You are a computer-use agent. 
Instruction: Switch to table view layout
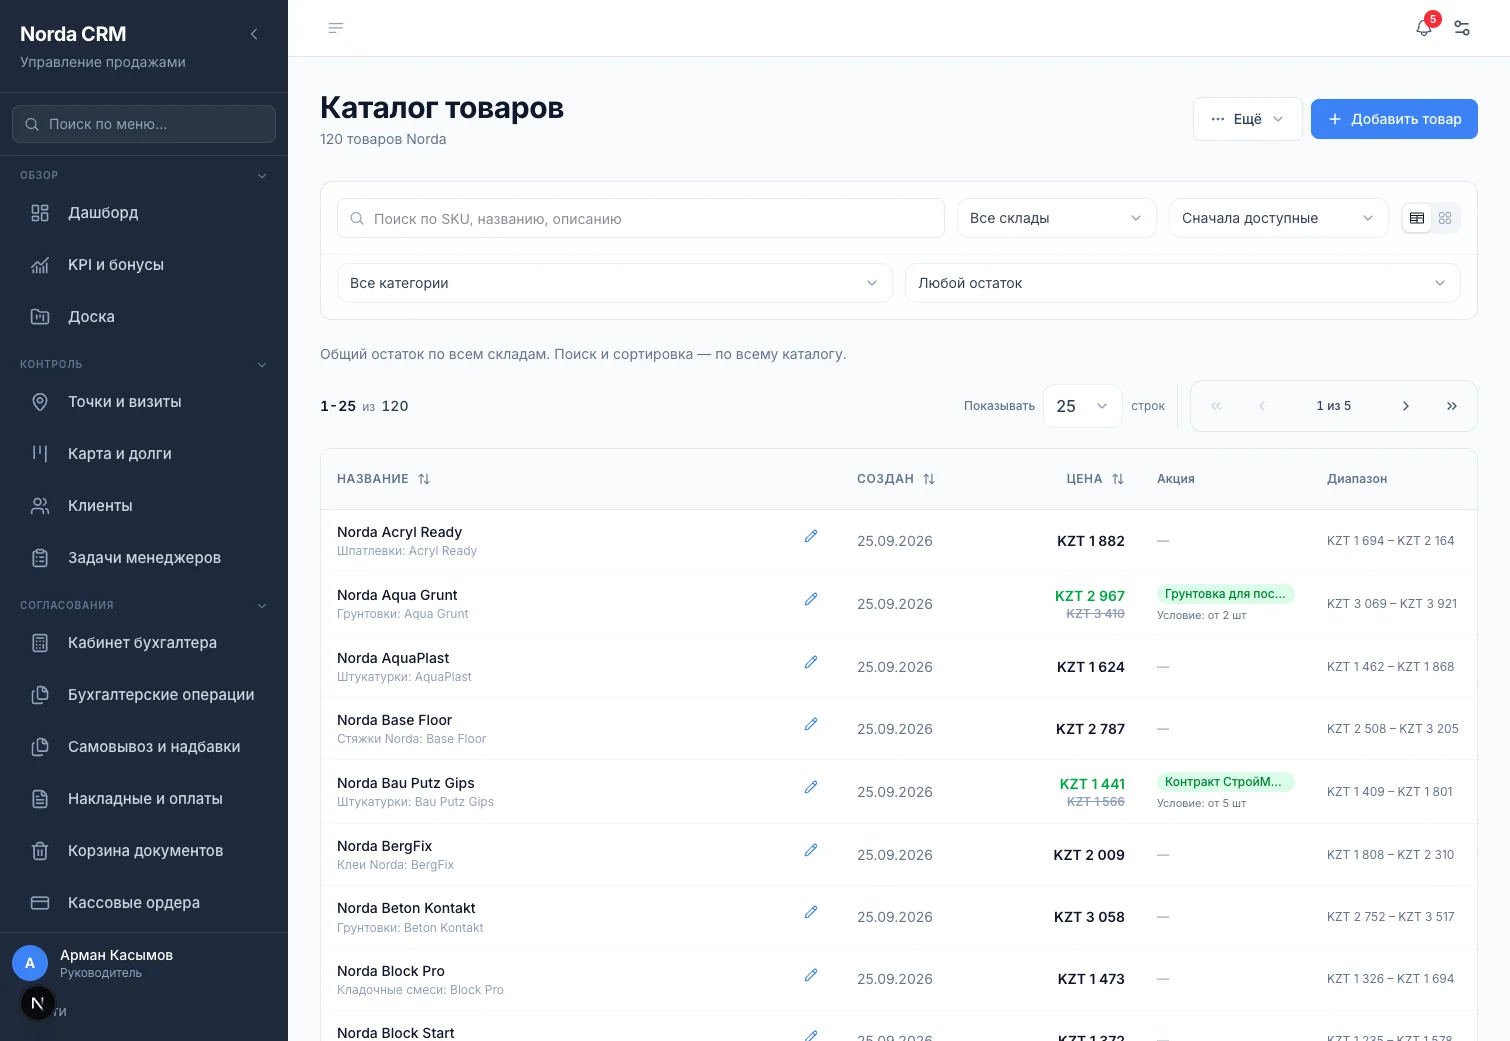[x=1417, y=218]
